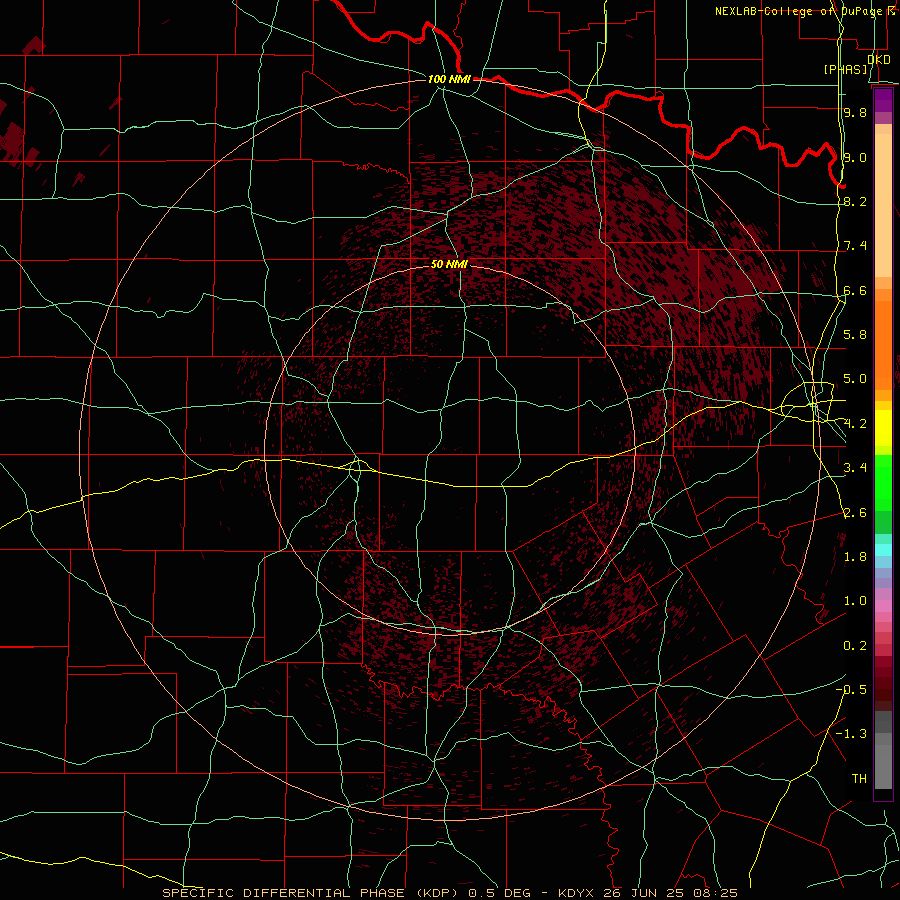Click the 1.0 legend value
Image resolution: width=900 pixels, height=900 pixels.
click(x=855, y=601)
